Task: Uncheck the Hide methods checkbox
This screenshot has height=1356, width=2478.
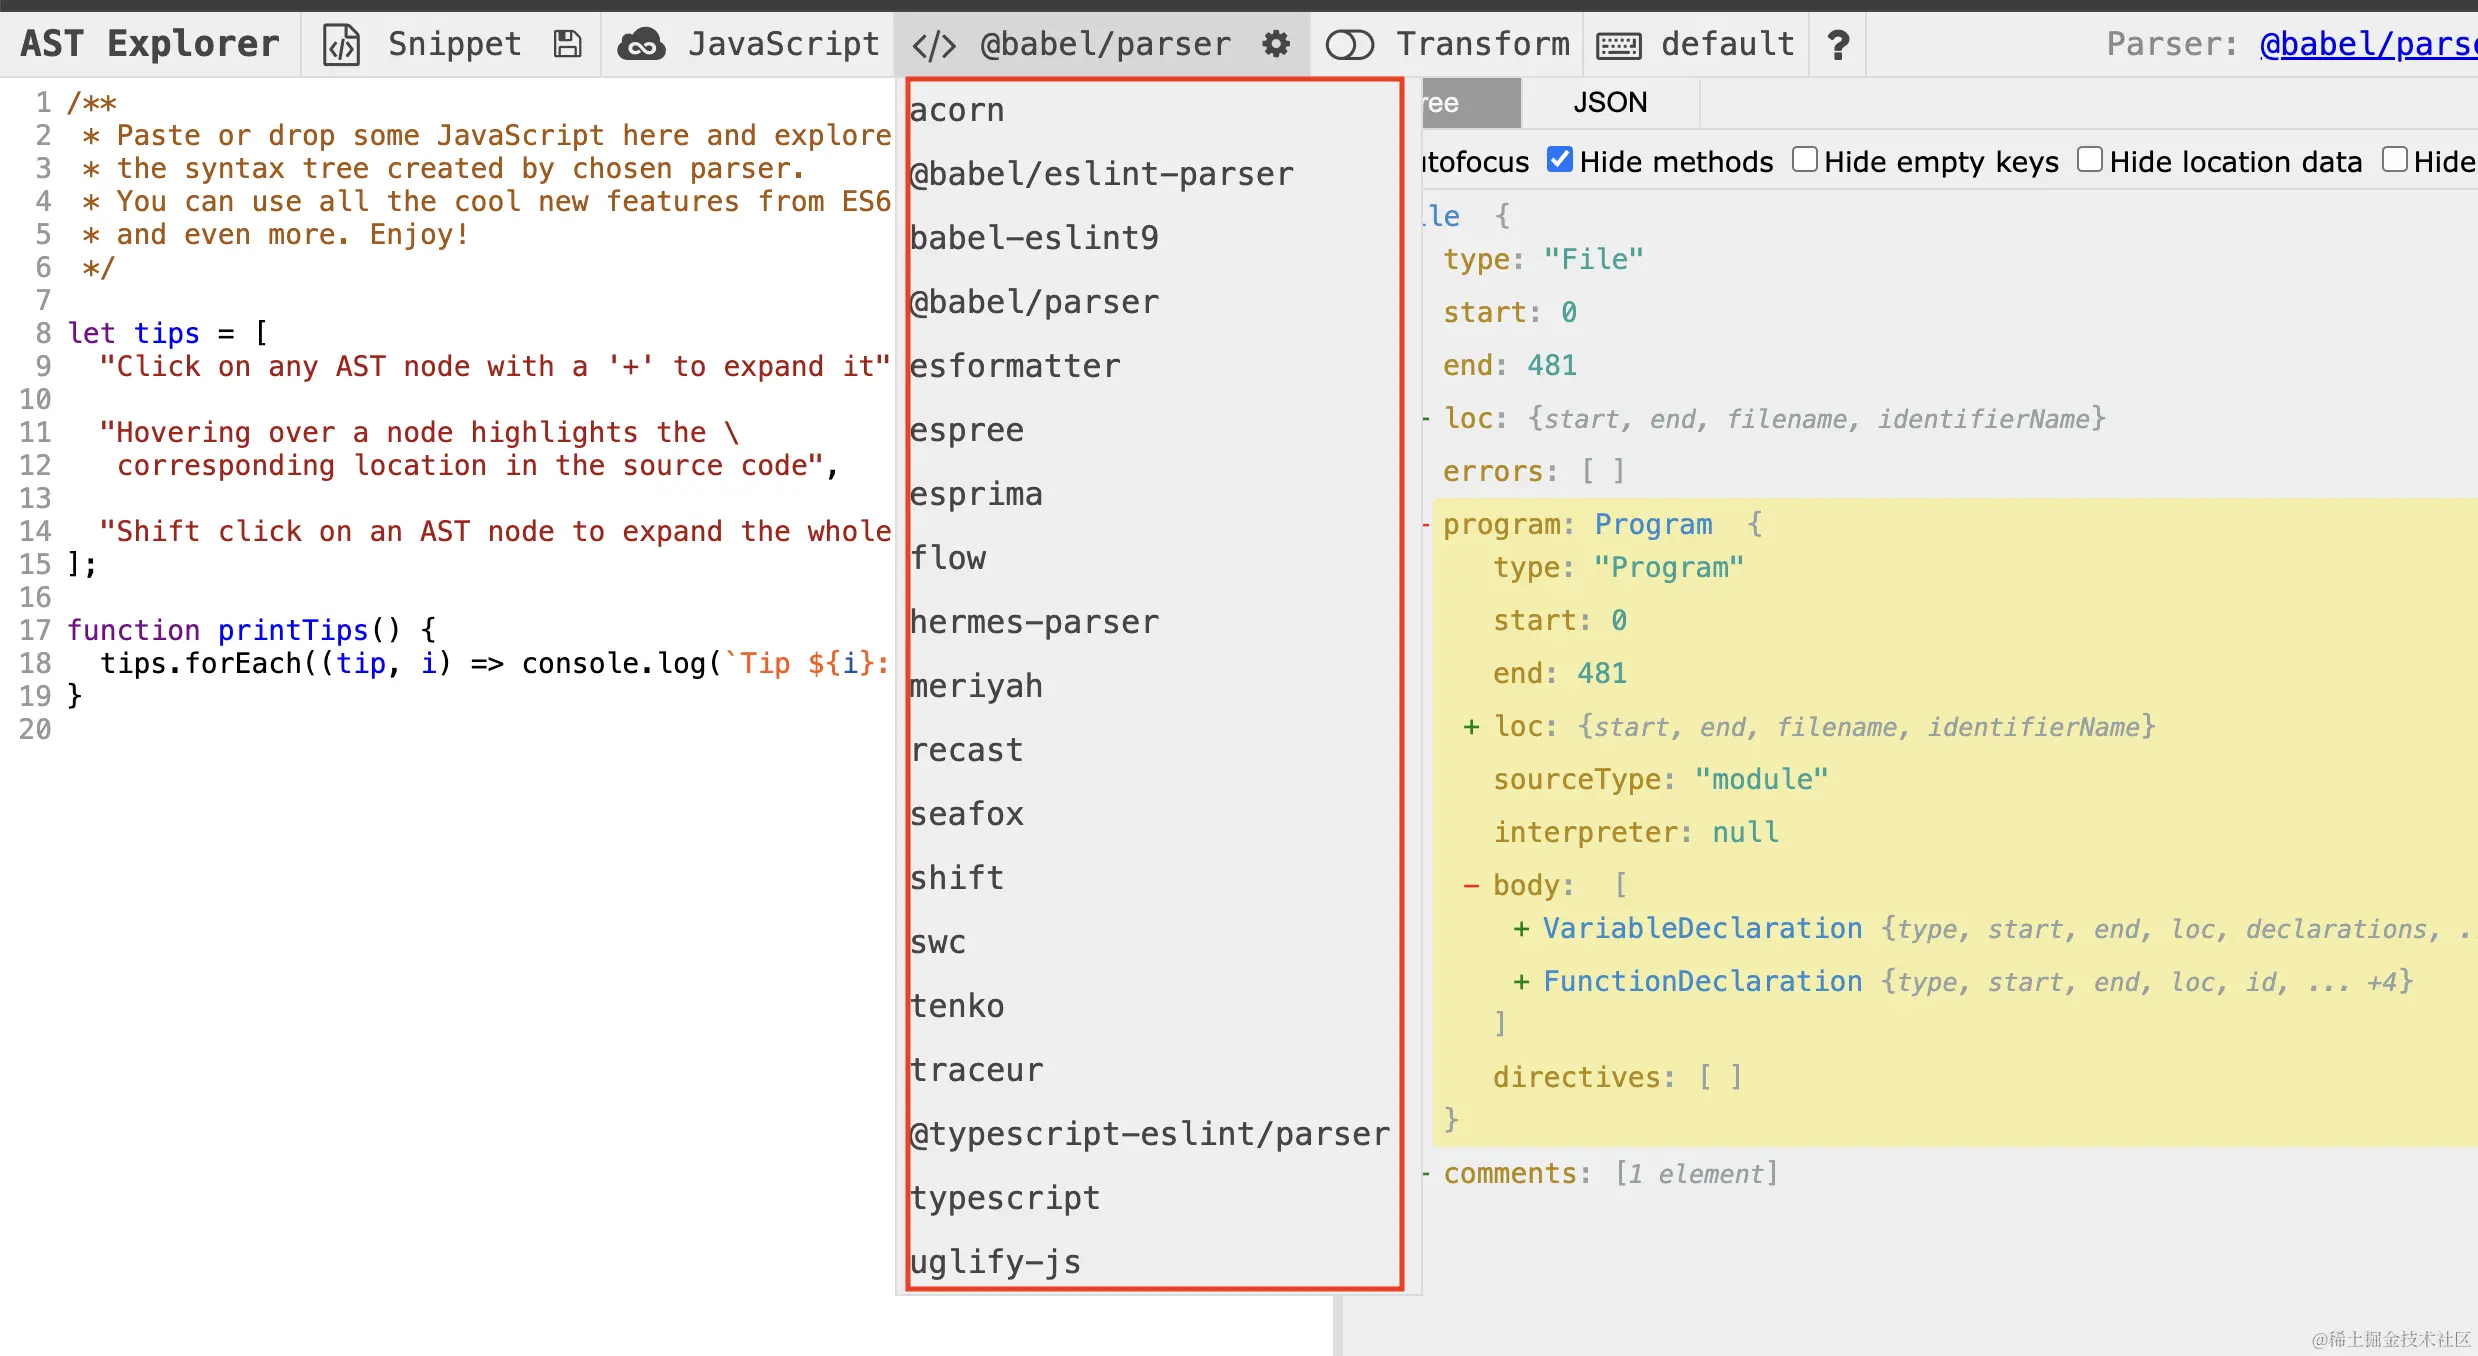Action: pos(1559,160)
